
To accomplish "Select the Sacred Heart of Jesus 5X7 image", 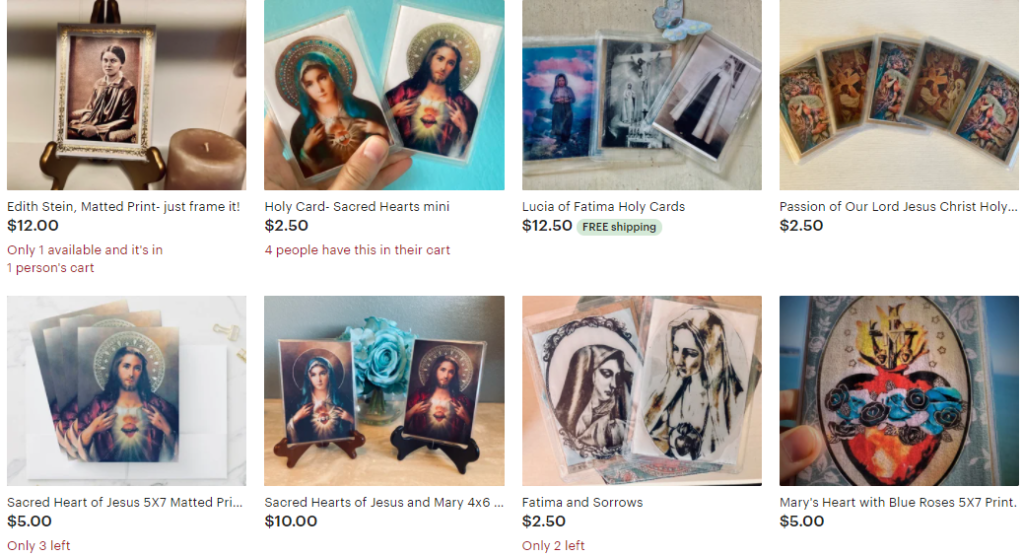I will pos(126,391).
